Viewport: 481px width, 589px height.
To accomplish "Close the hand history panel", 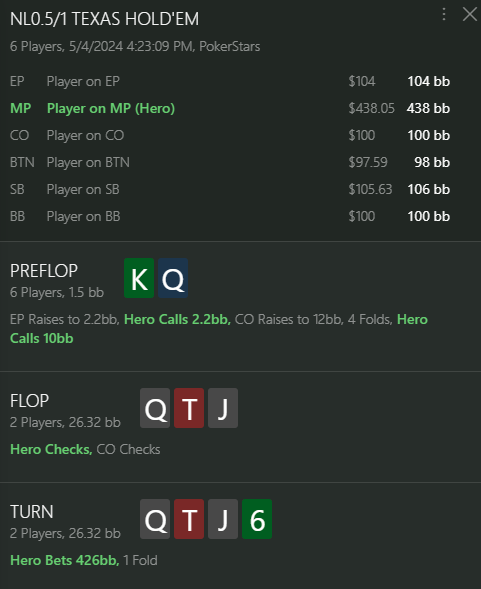I will pos(470,14).
